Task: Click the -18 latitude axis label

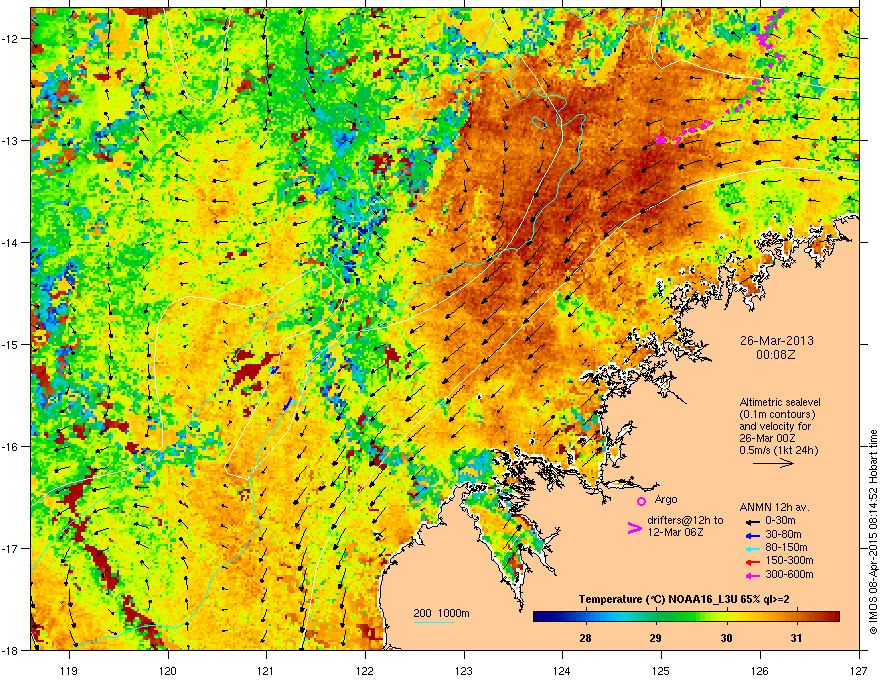Action: pyautogui.click(x=11, y=650)
